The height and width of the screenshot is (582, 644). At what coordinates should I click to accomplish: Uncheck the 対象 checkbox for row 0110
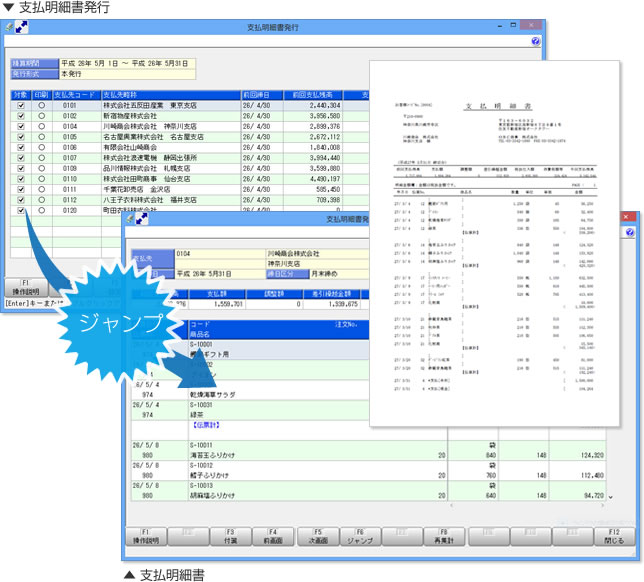coord(21,179)
